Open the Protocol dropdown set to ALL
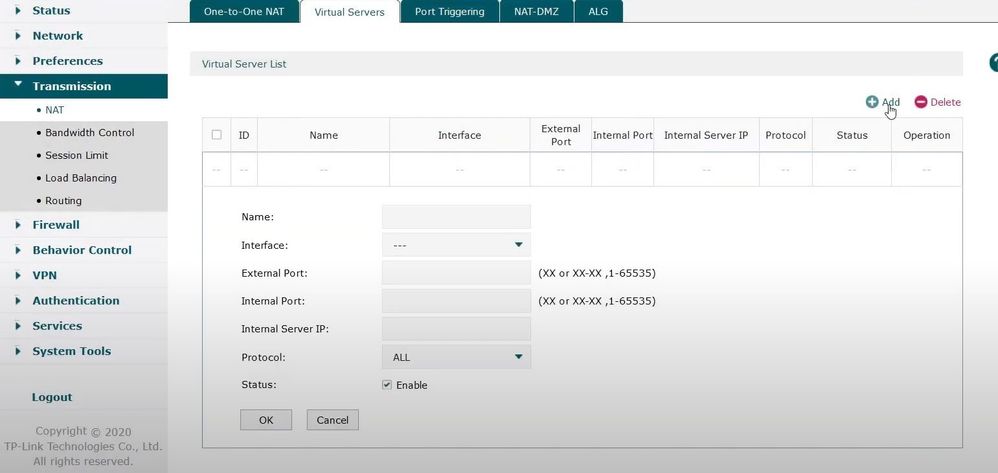Image resolution: width=998 pixels, height=473 pixels. 456,357
